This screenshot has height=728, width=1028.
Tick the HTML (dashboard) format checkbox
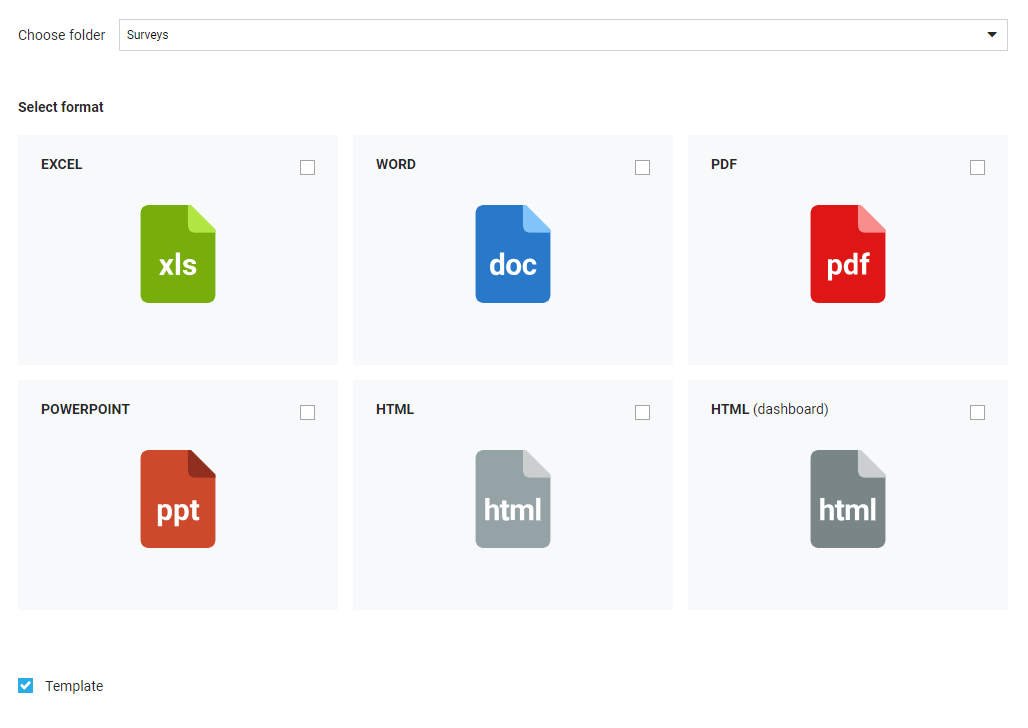978,412
